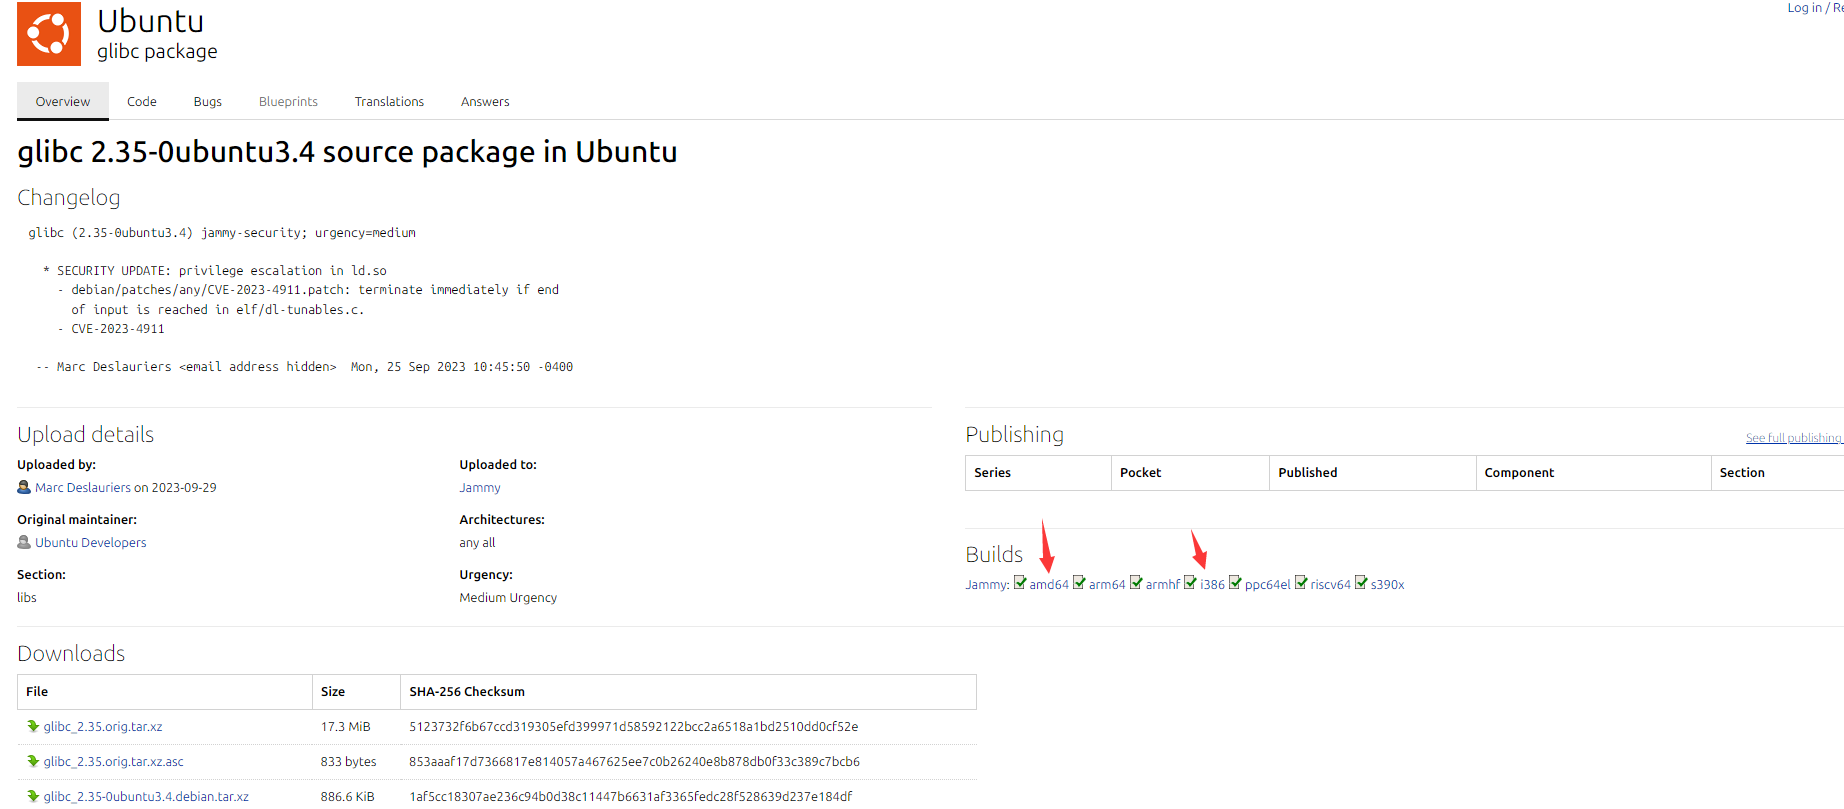Switch to the Code tab
1844x809 pixels.
pos(142,102)
